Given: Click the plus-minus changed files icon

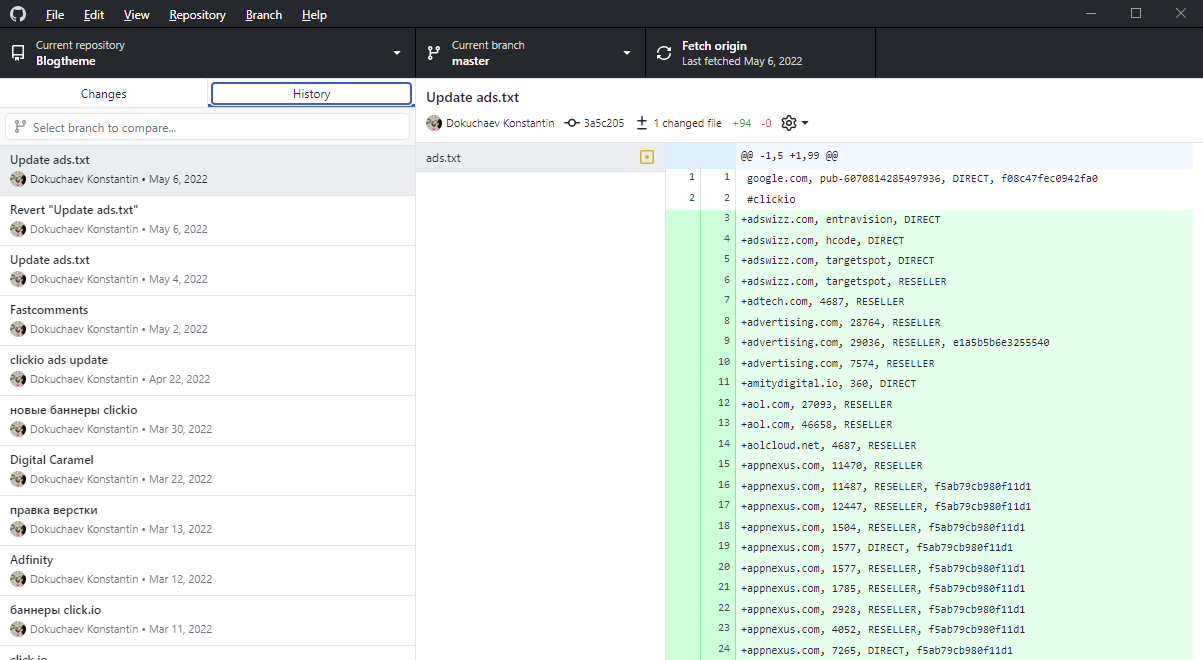Looking at the screenshot, I should click(x=642, y=123).
